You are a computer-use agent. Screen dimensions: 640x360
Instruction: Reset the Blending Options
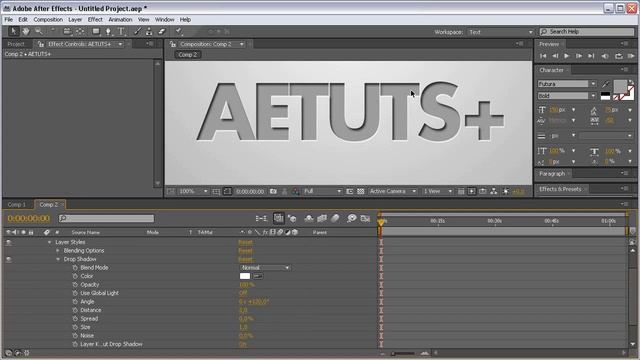[245, 251]
